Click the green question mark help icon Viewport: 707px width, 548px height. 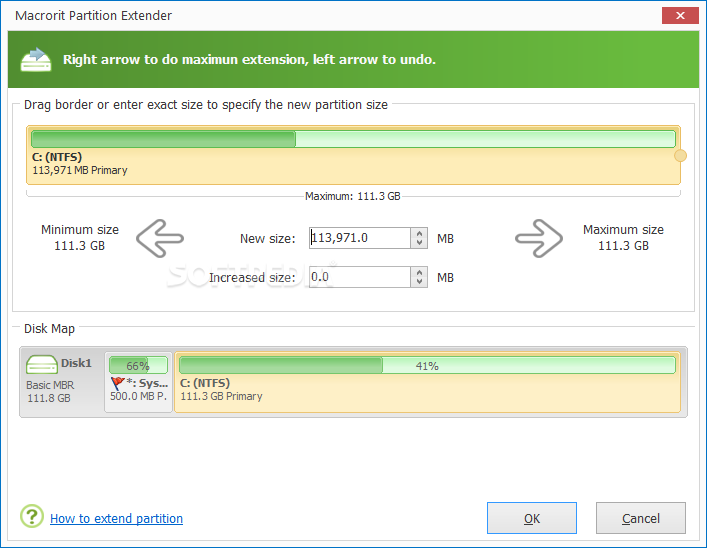(32, 516)
